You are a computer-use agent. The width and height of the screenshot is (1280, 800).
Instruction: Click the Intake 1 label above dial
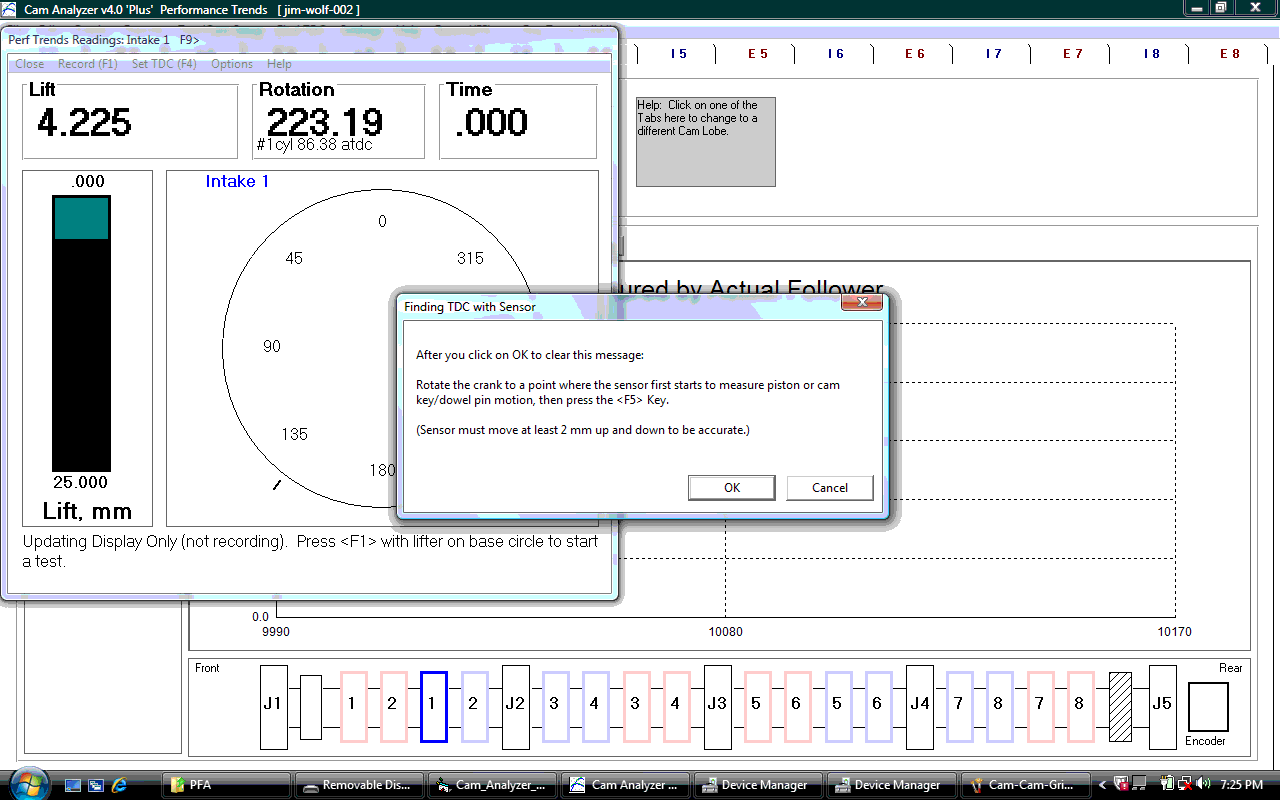[237, 181]
